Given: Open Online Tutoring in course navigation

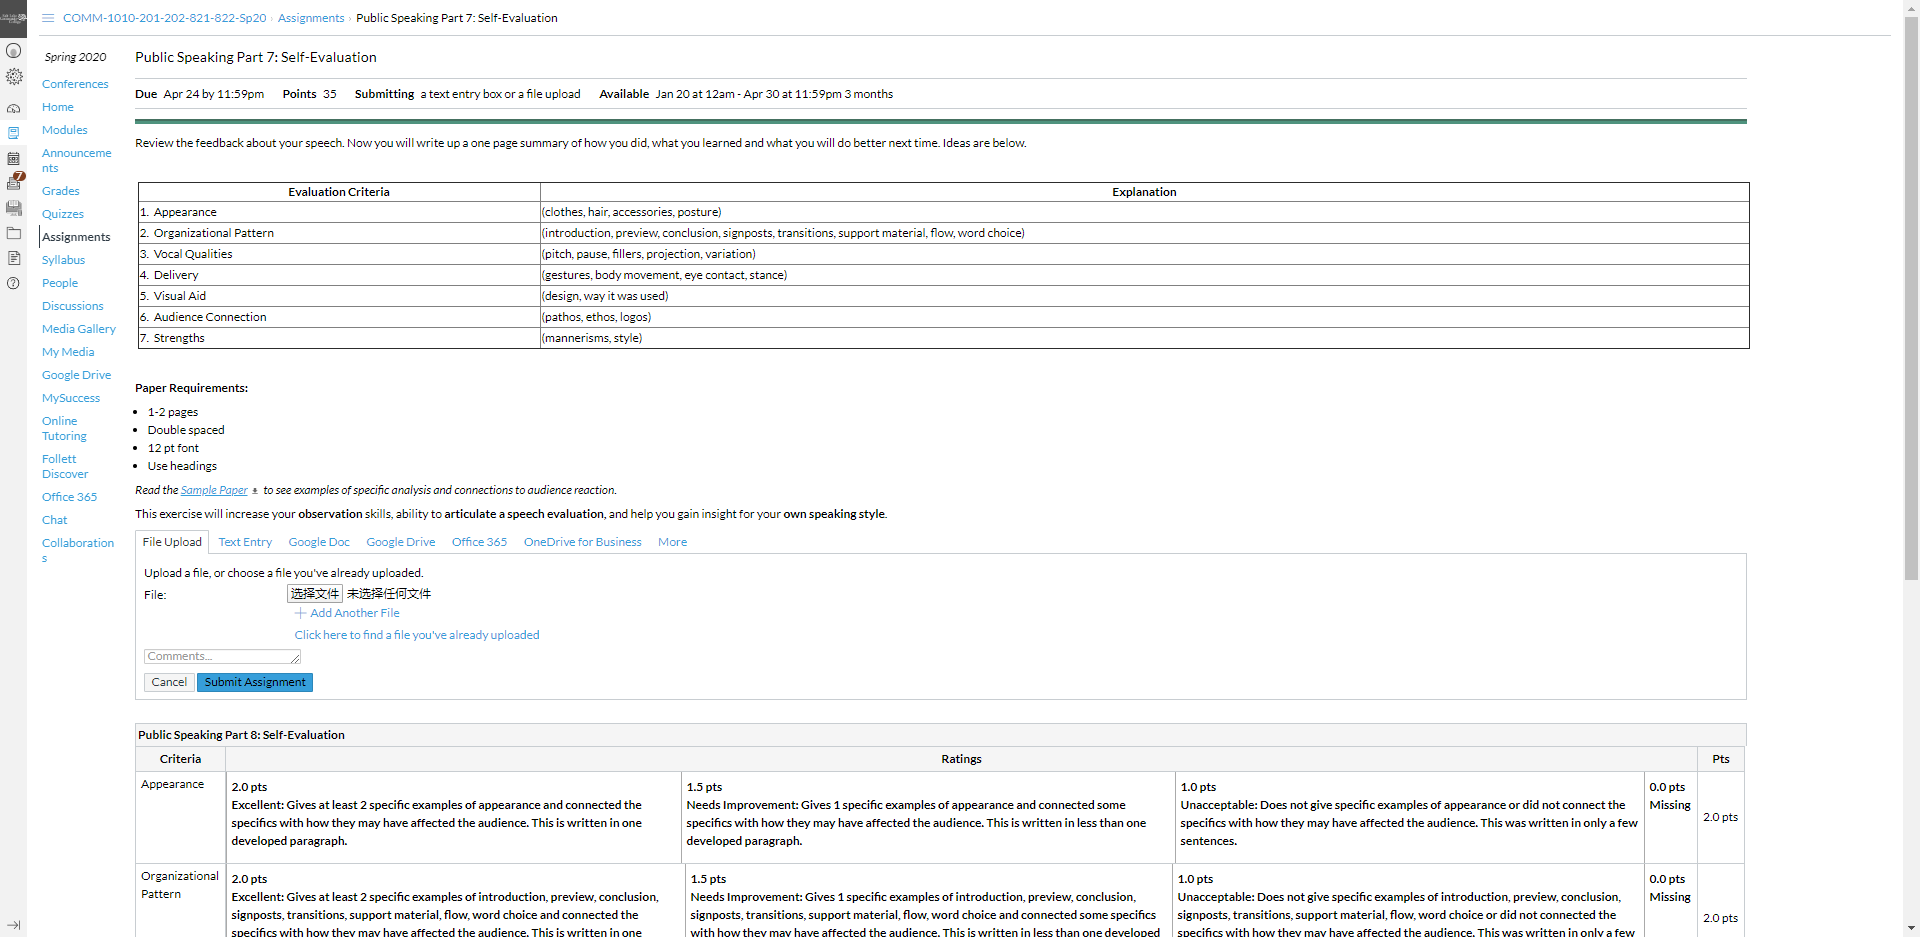Looking at the screenshot, I should (65, 428).
